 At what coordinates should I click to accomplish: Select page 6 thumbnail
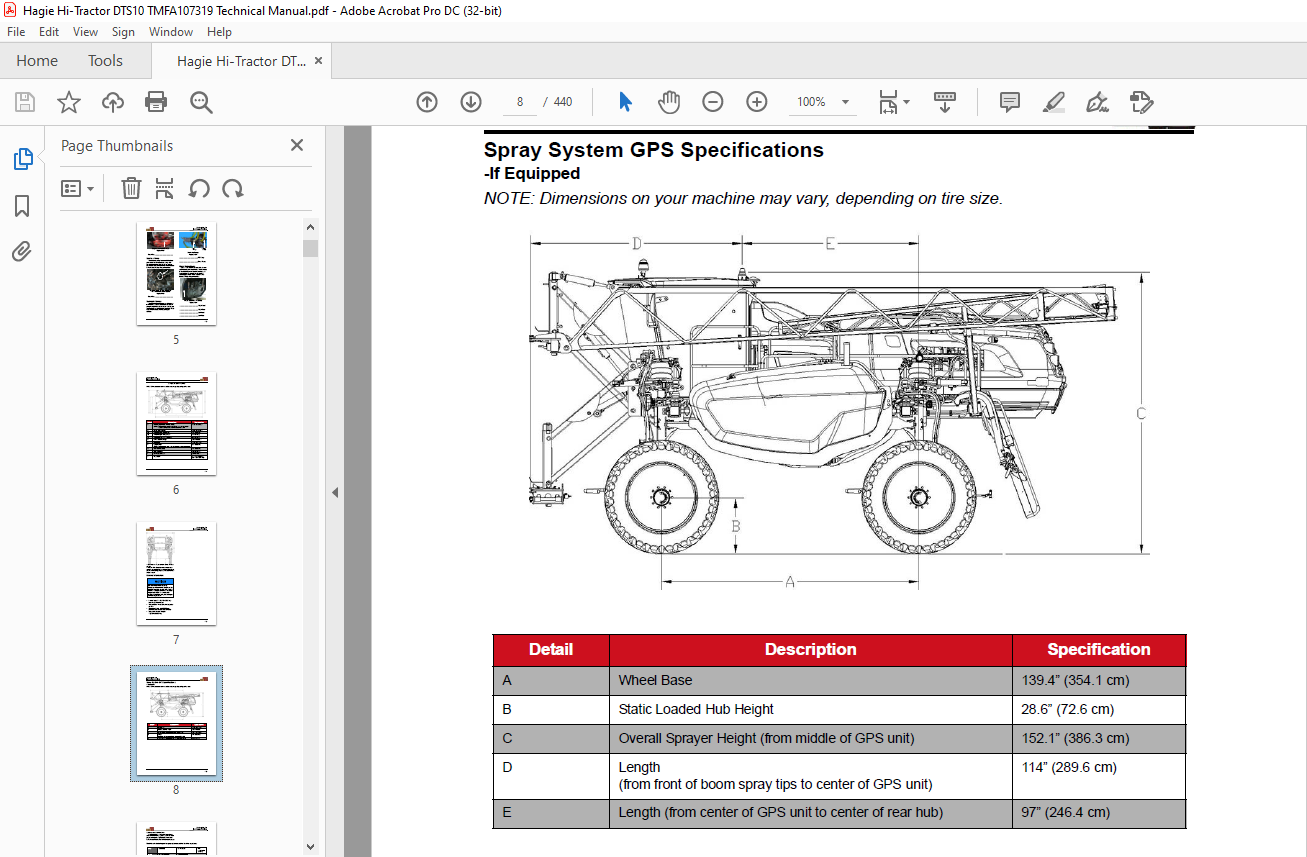coord(176,424)
